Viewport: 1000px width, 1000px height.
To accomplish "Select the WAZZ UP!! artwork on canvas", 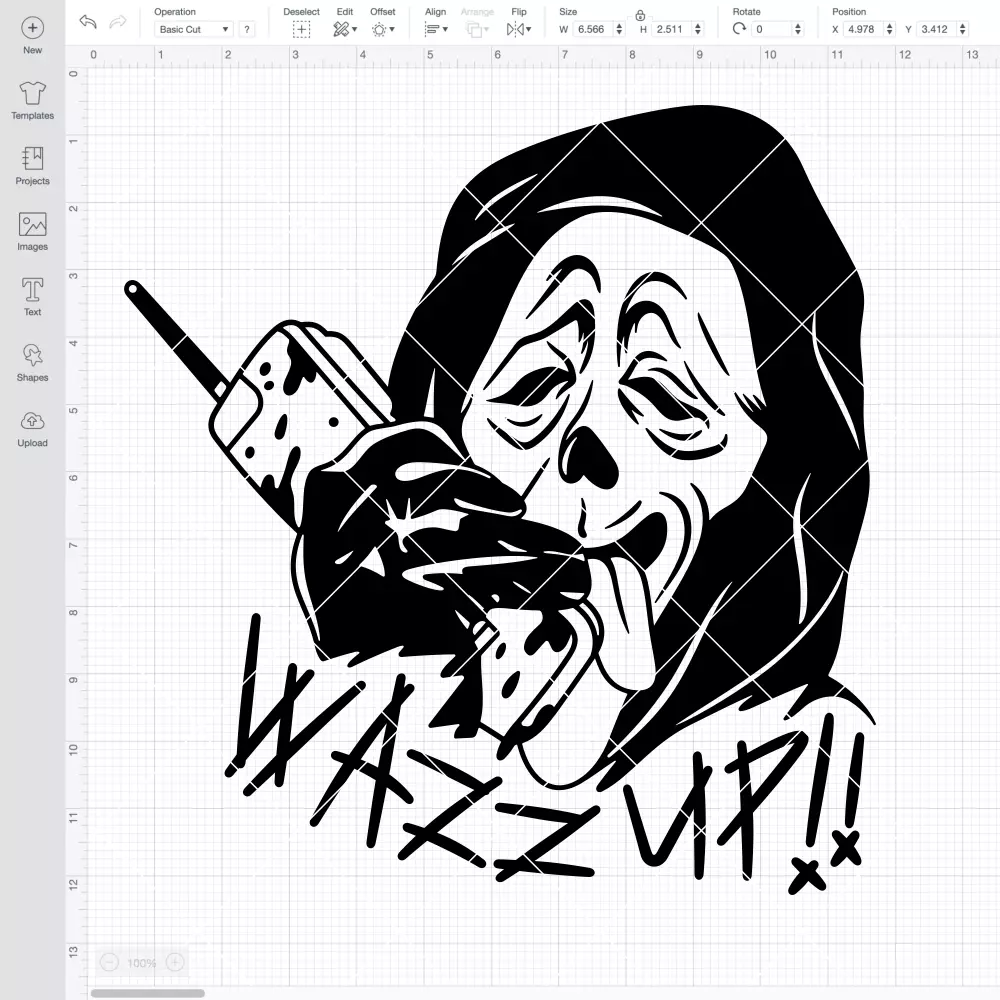I will (x=500, y=499).
